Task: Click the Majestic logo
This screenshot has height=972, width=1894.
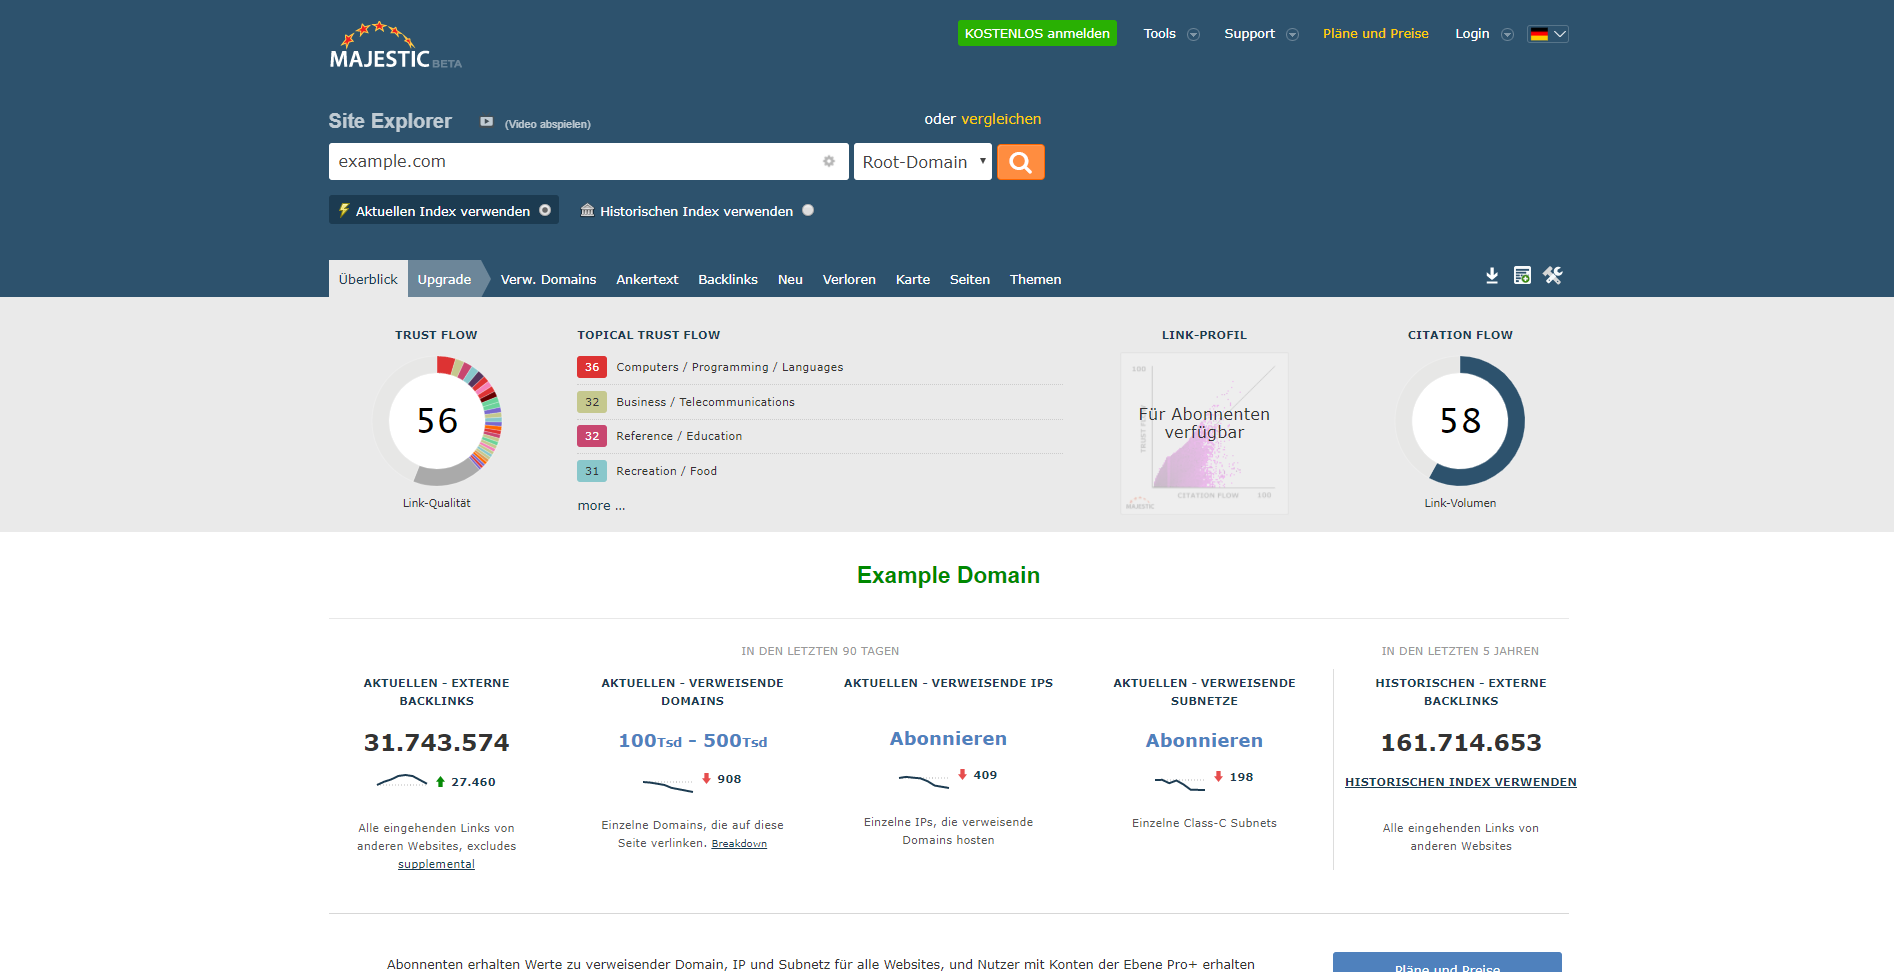Action: coord(395,45)
